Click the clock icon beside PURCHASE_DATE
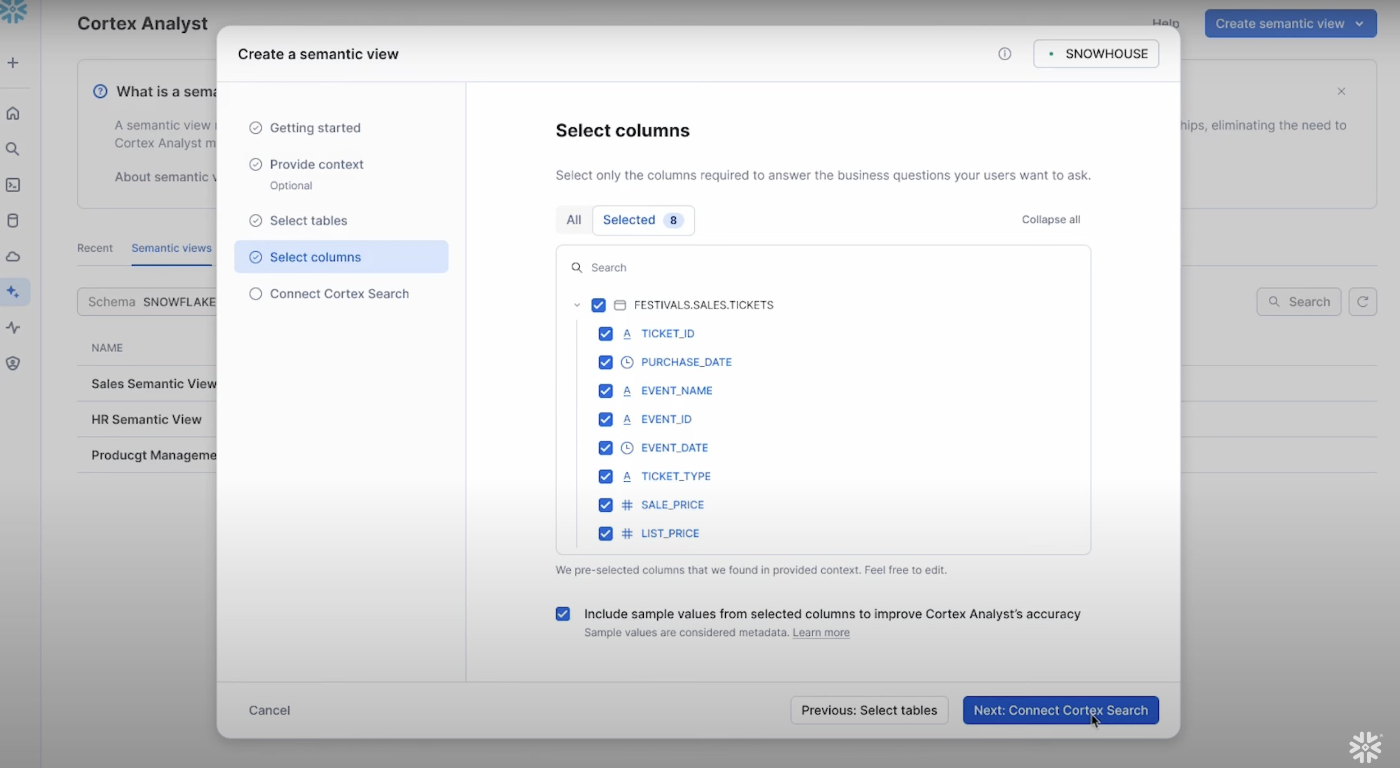Screen dimensions: 1400x768 pos(627,362)
